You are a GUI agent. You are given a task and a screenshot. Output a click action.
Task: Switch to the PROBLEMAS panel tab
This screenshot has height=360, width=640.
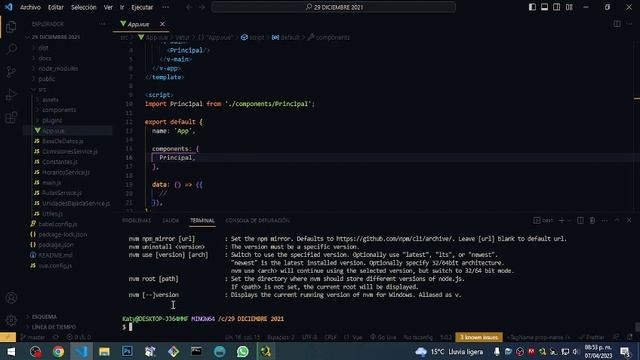pos(136,220)
